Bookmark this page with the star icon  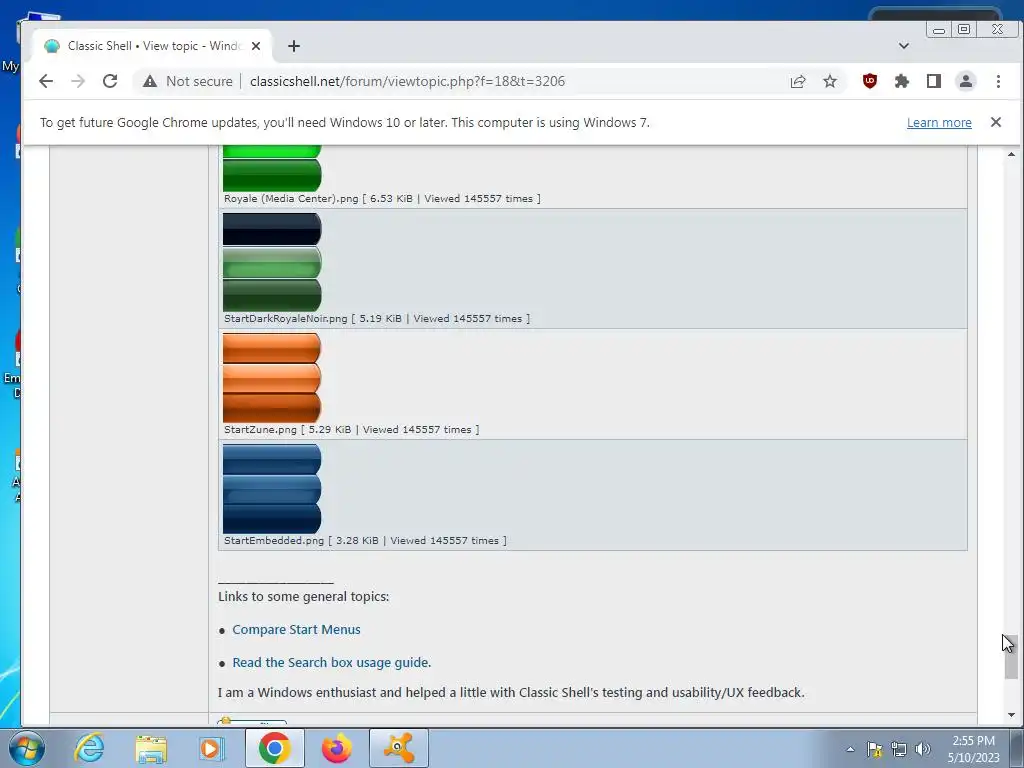click(829, 81)
